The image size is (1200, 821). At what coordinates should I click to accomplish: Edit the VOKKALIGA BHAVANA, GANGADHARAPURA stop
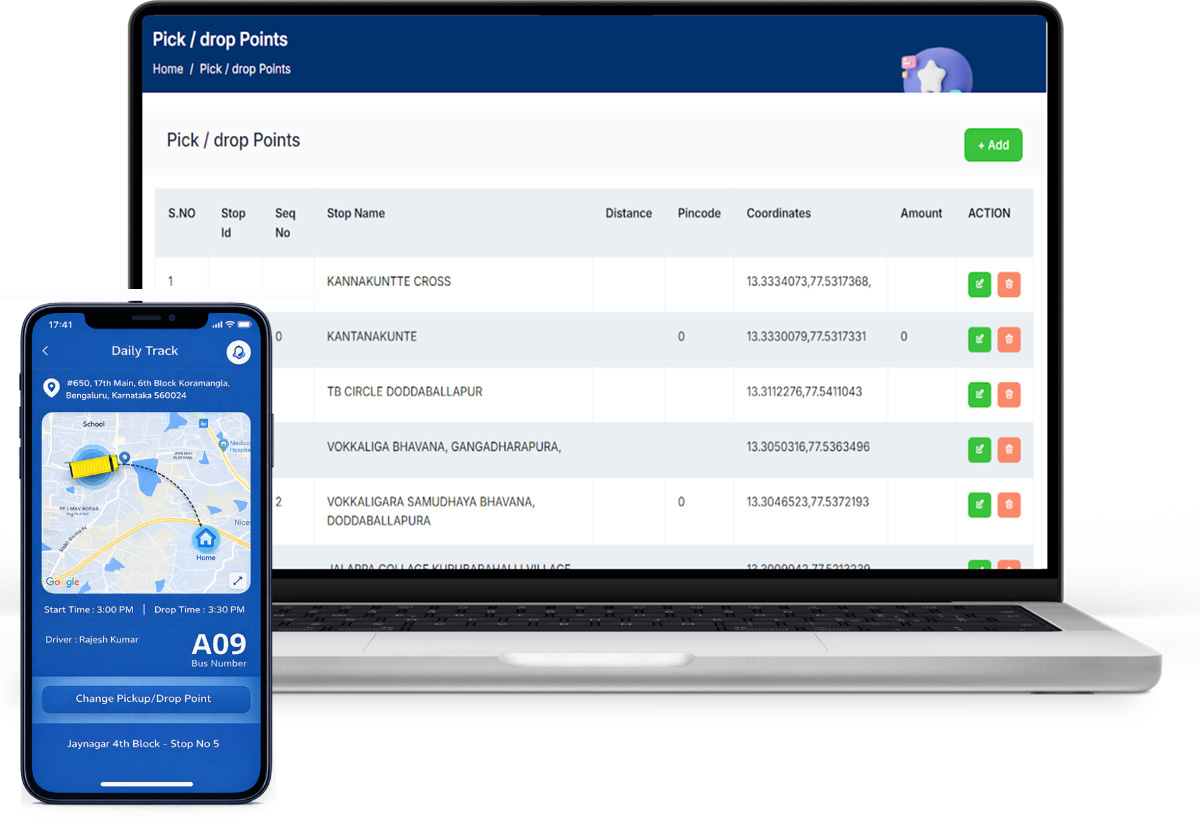(x=979, y=449)
